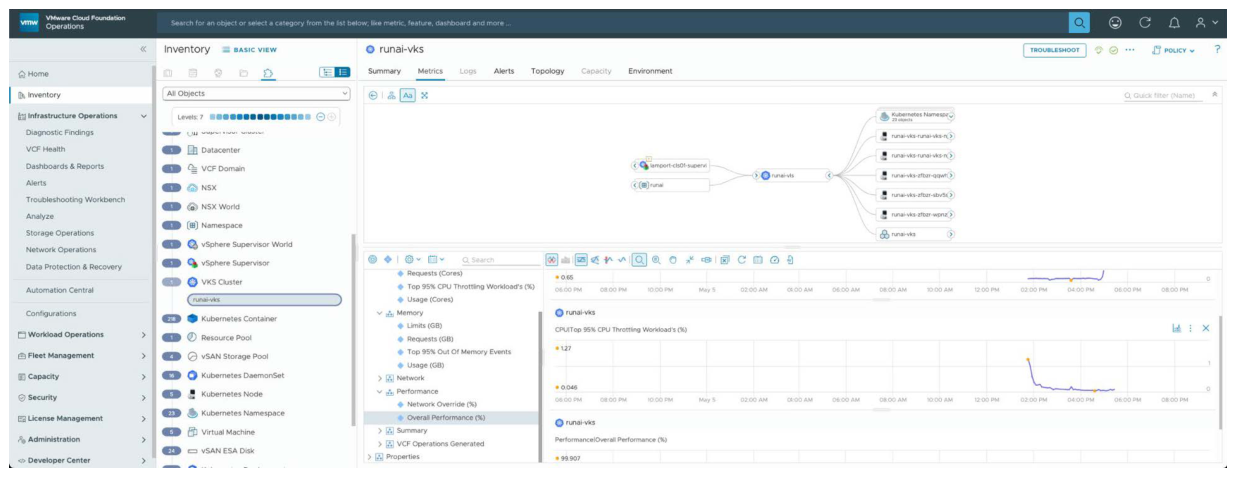Expand the Network metric group
The image size is (1236, 477).
tap(380, 378)
